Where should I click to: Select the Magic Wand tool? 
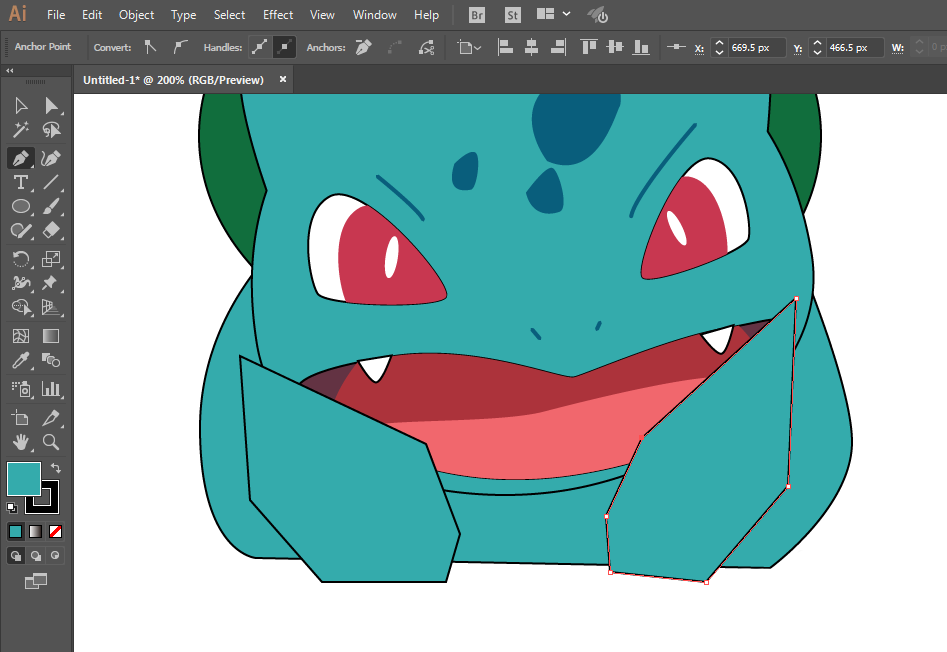[x=20, y=130]
